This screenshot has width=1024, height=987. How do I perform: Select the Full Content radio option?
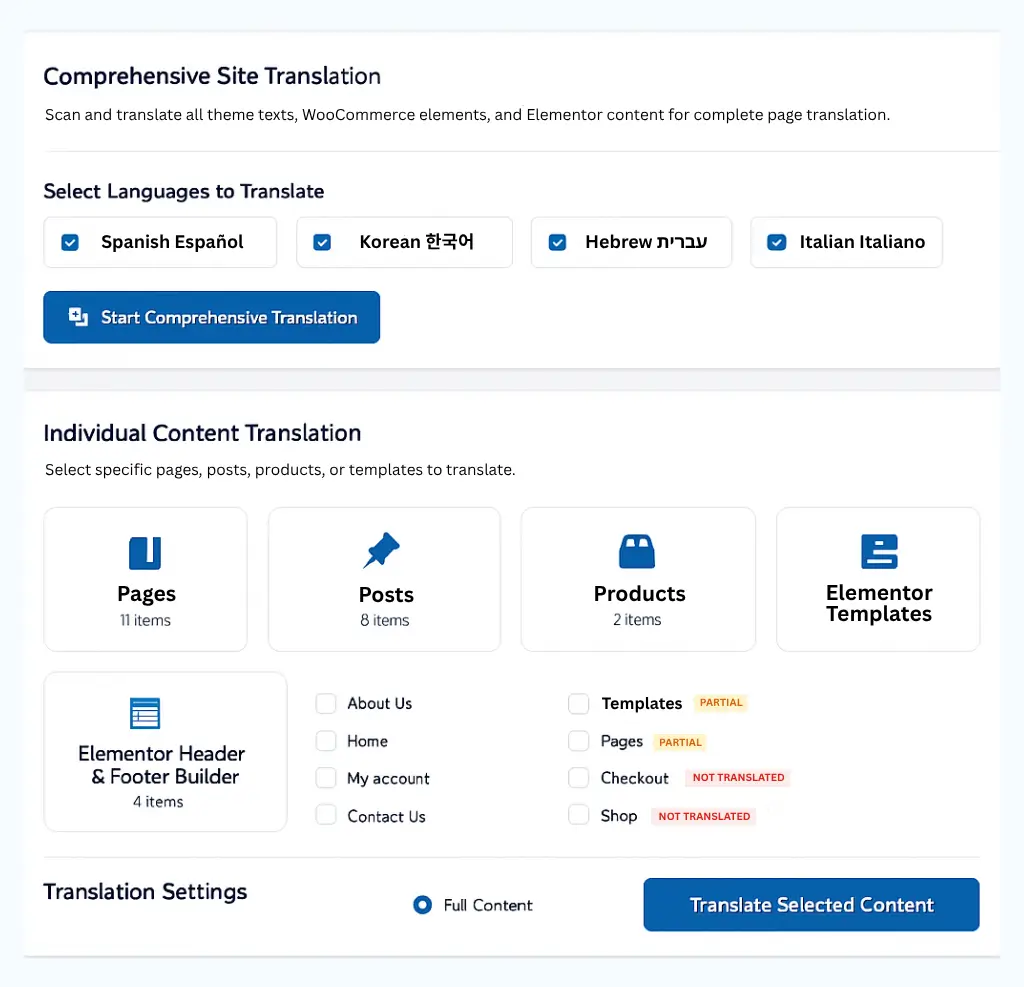click(422, 905)
